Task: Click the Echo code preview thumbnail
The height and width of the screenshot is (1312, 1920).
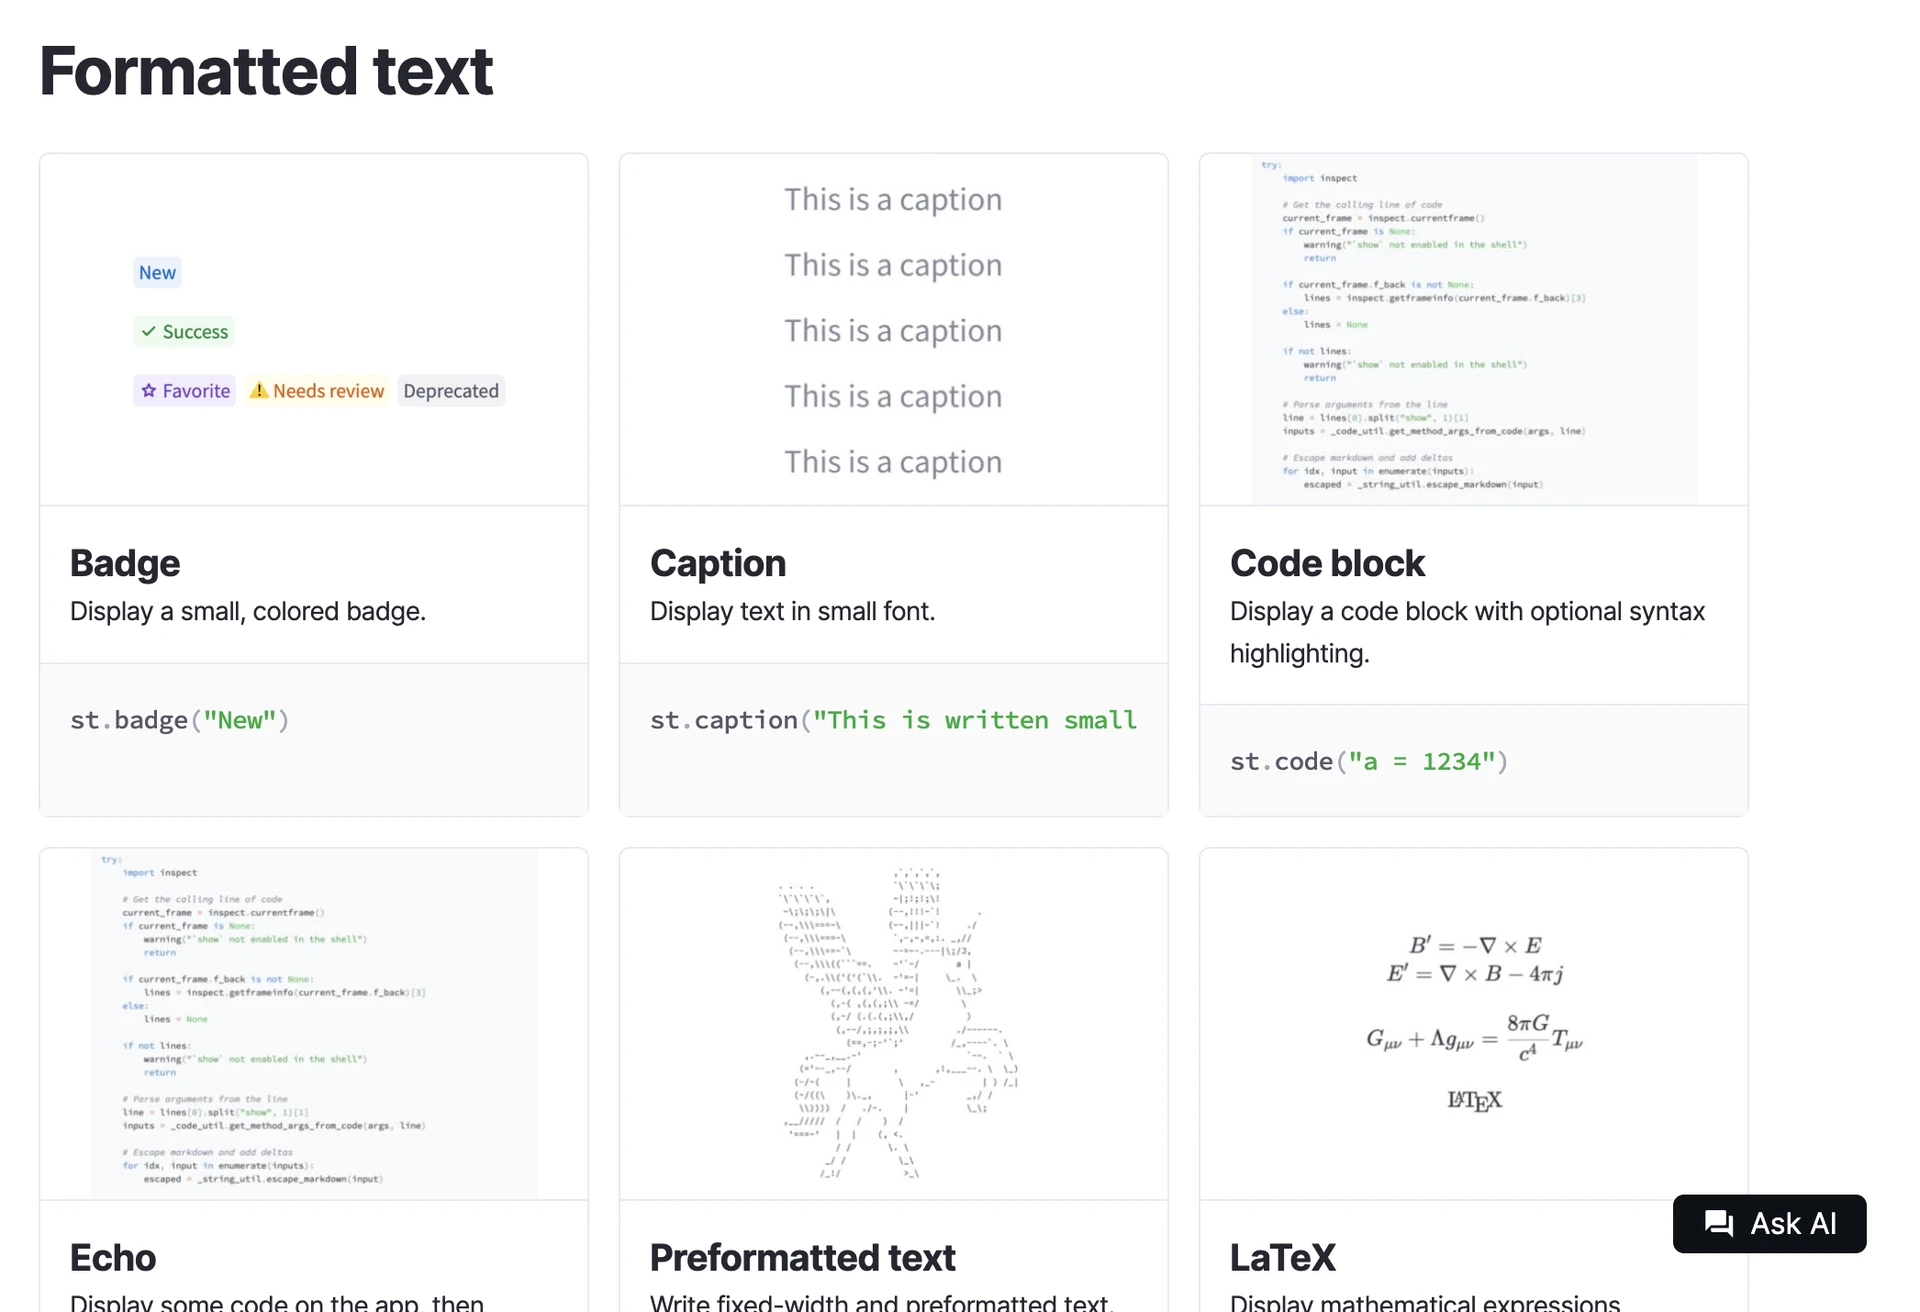Action: (313, 1023)
